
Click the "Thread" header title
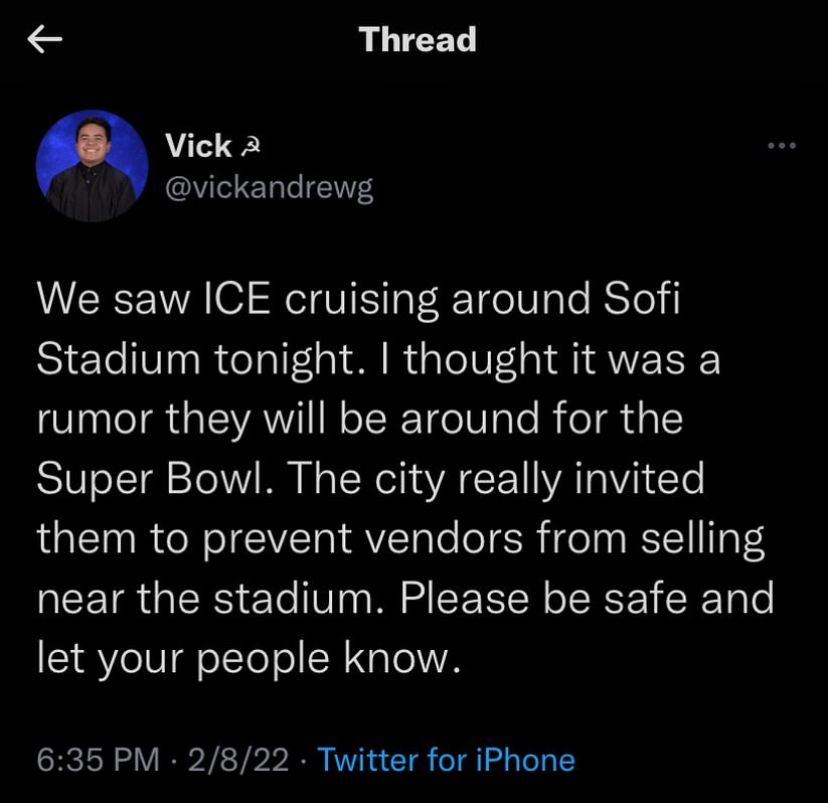(x=417, y=40)
